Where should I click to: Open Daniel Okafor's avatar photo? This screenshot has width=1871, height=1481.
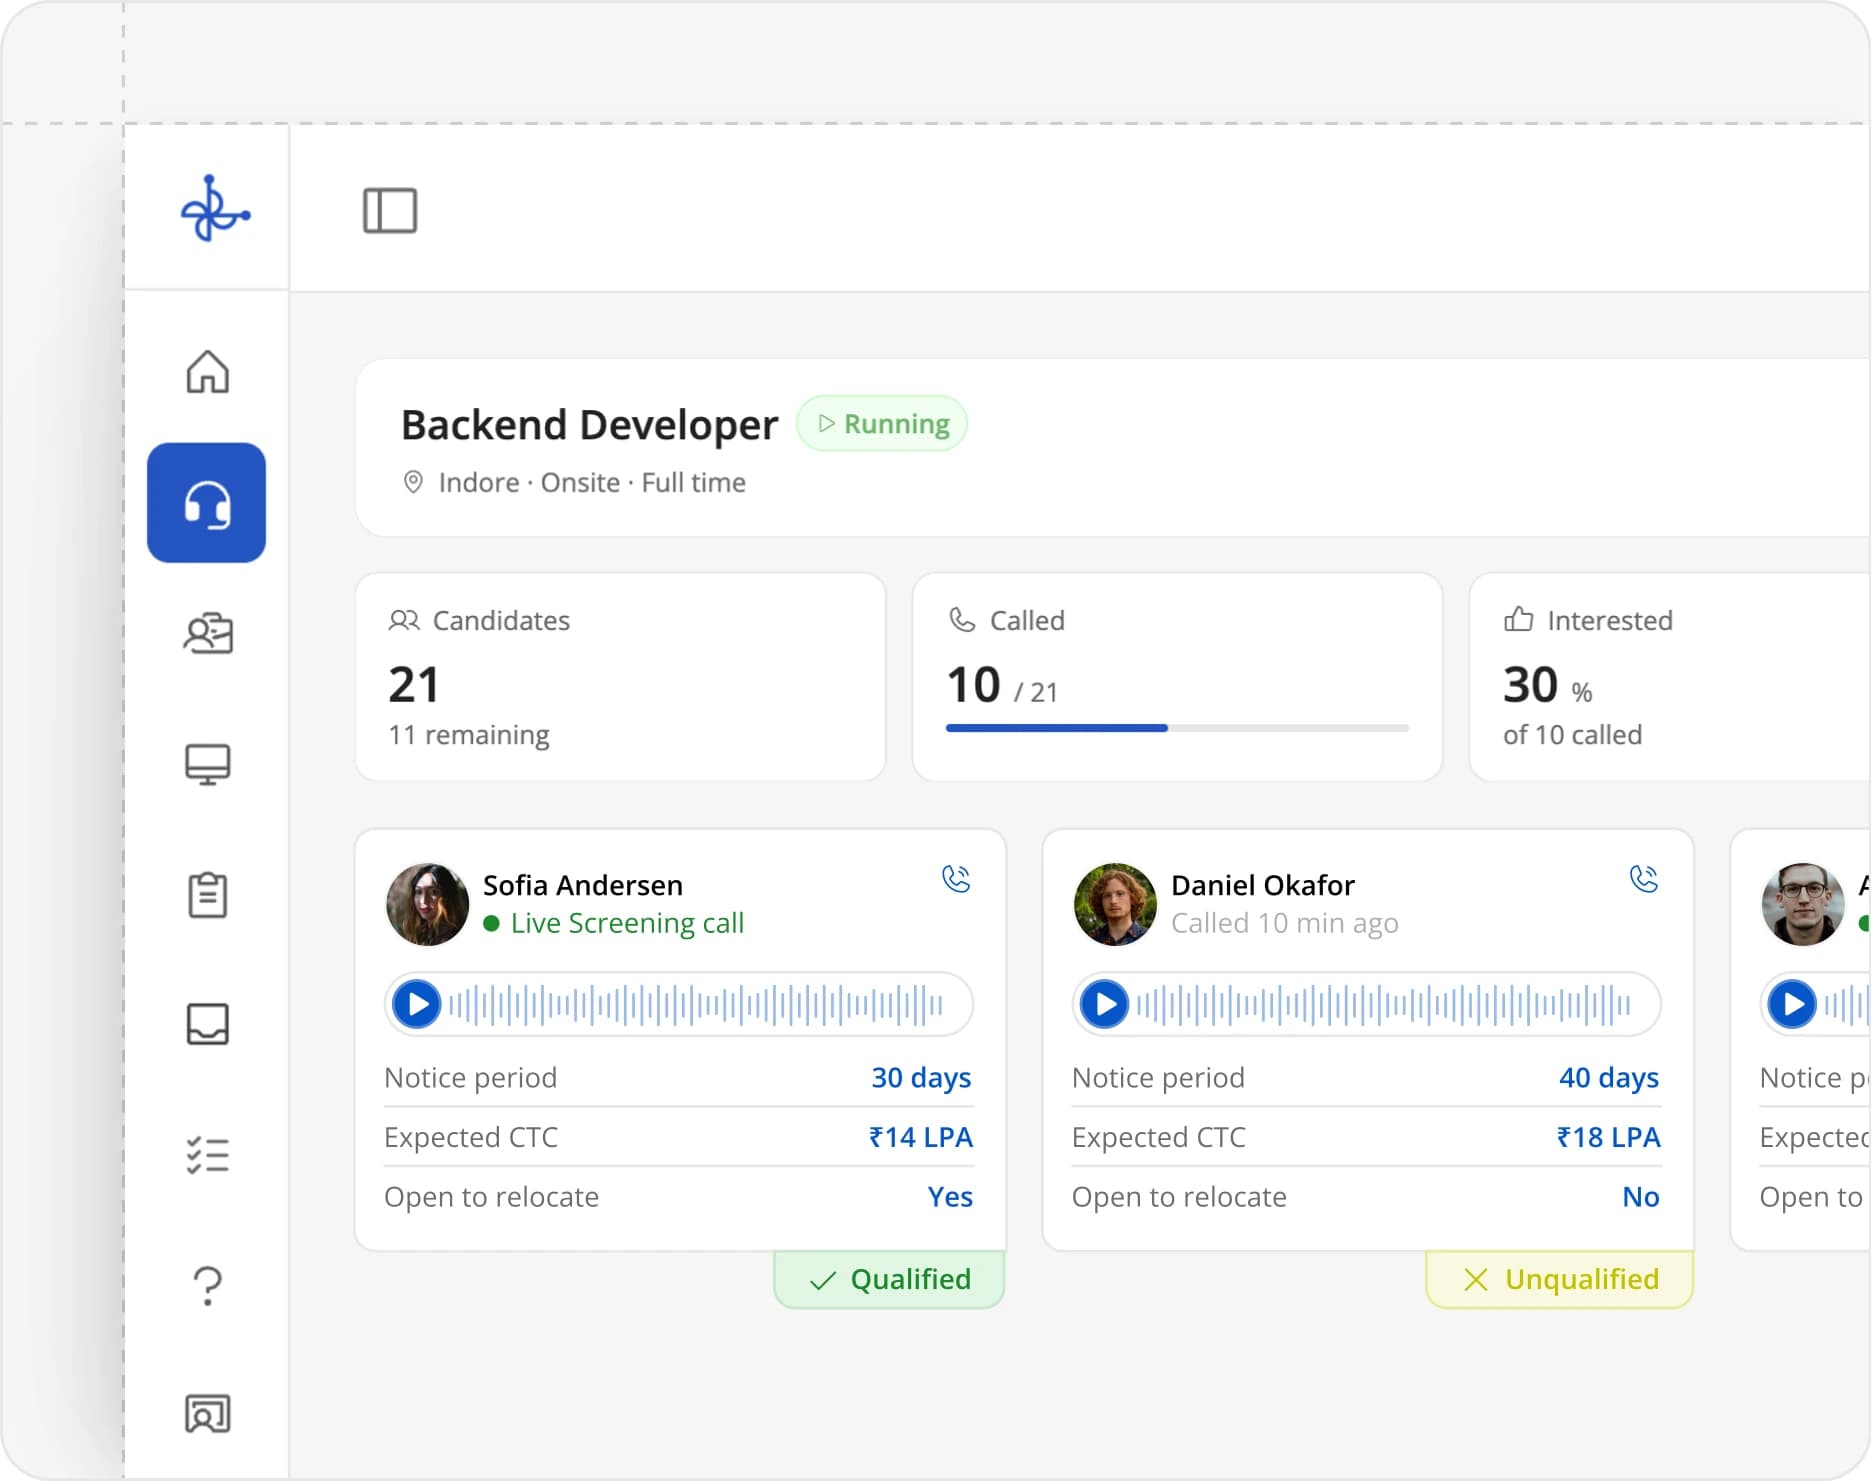pyautogui.click(x=1115, y=904)
